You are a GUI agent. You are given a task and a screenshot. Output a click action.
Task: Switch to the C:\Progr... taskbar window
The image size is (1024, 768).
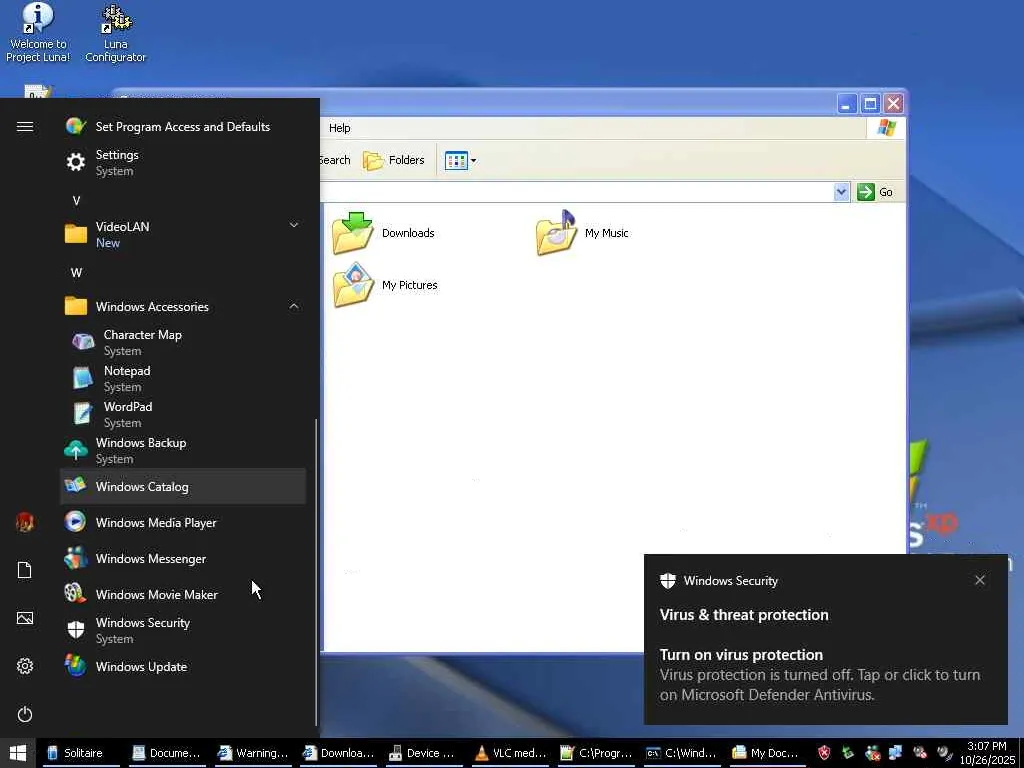596,753
